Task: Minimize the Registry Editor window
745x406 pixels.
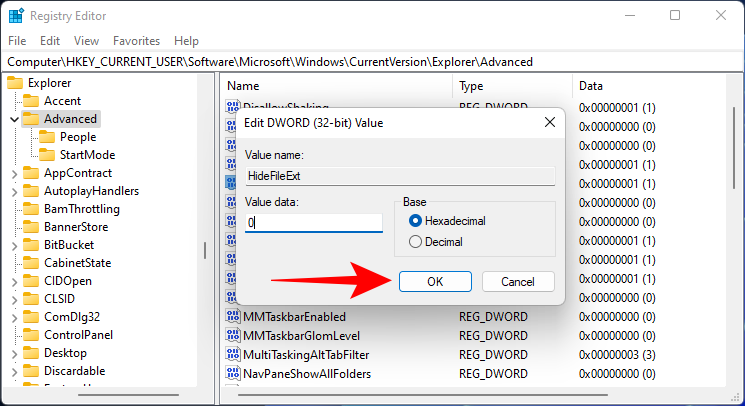Action: [630, 15]
